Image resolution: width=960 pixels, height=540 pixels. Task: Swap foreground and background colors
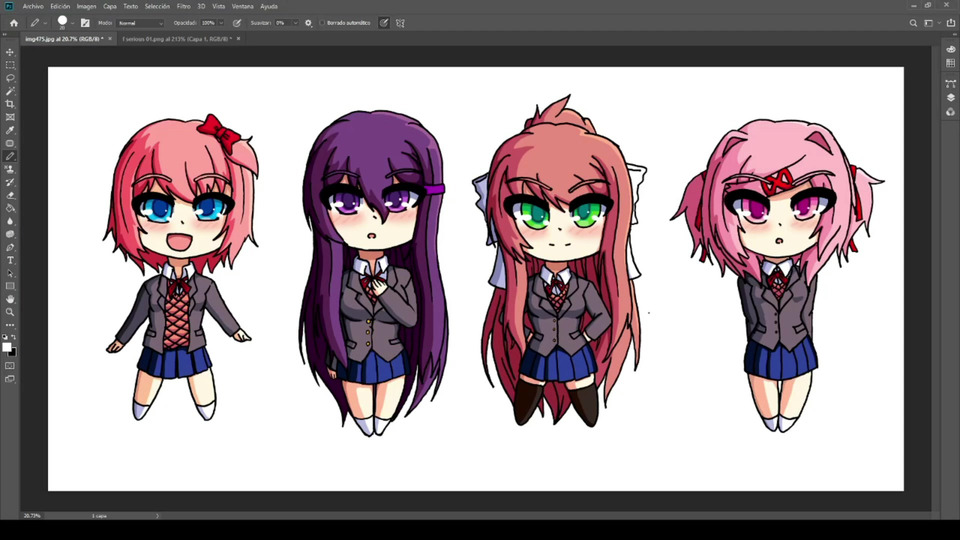13,337
